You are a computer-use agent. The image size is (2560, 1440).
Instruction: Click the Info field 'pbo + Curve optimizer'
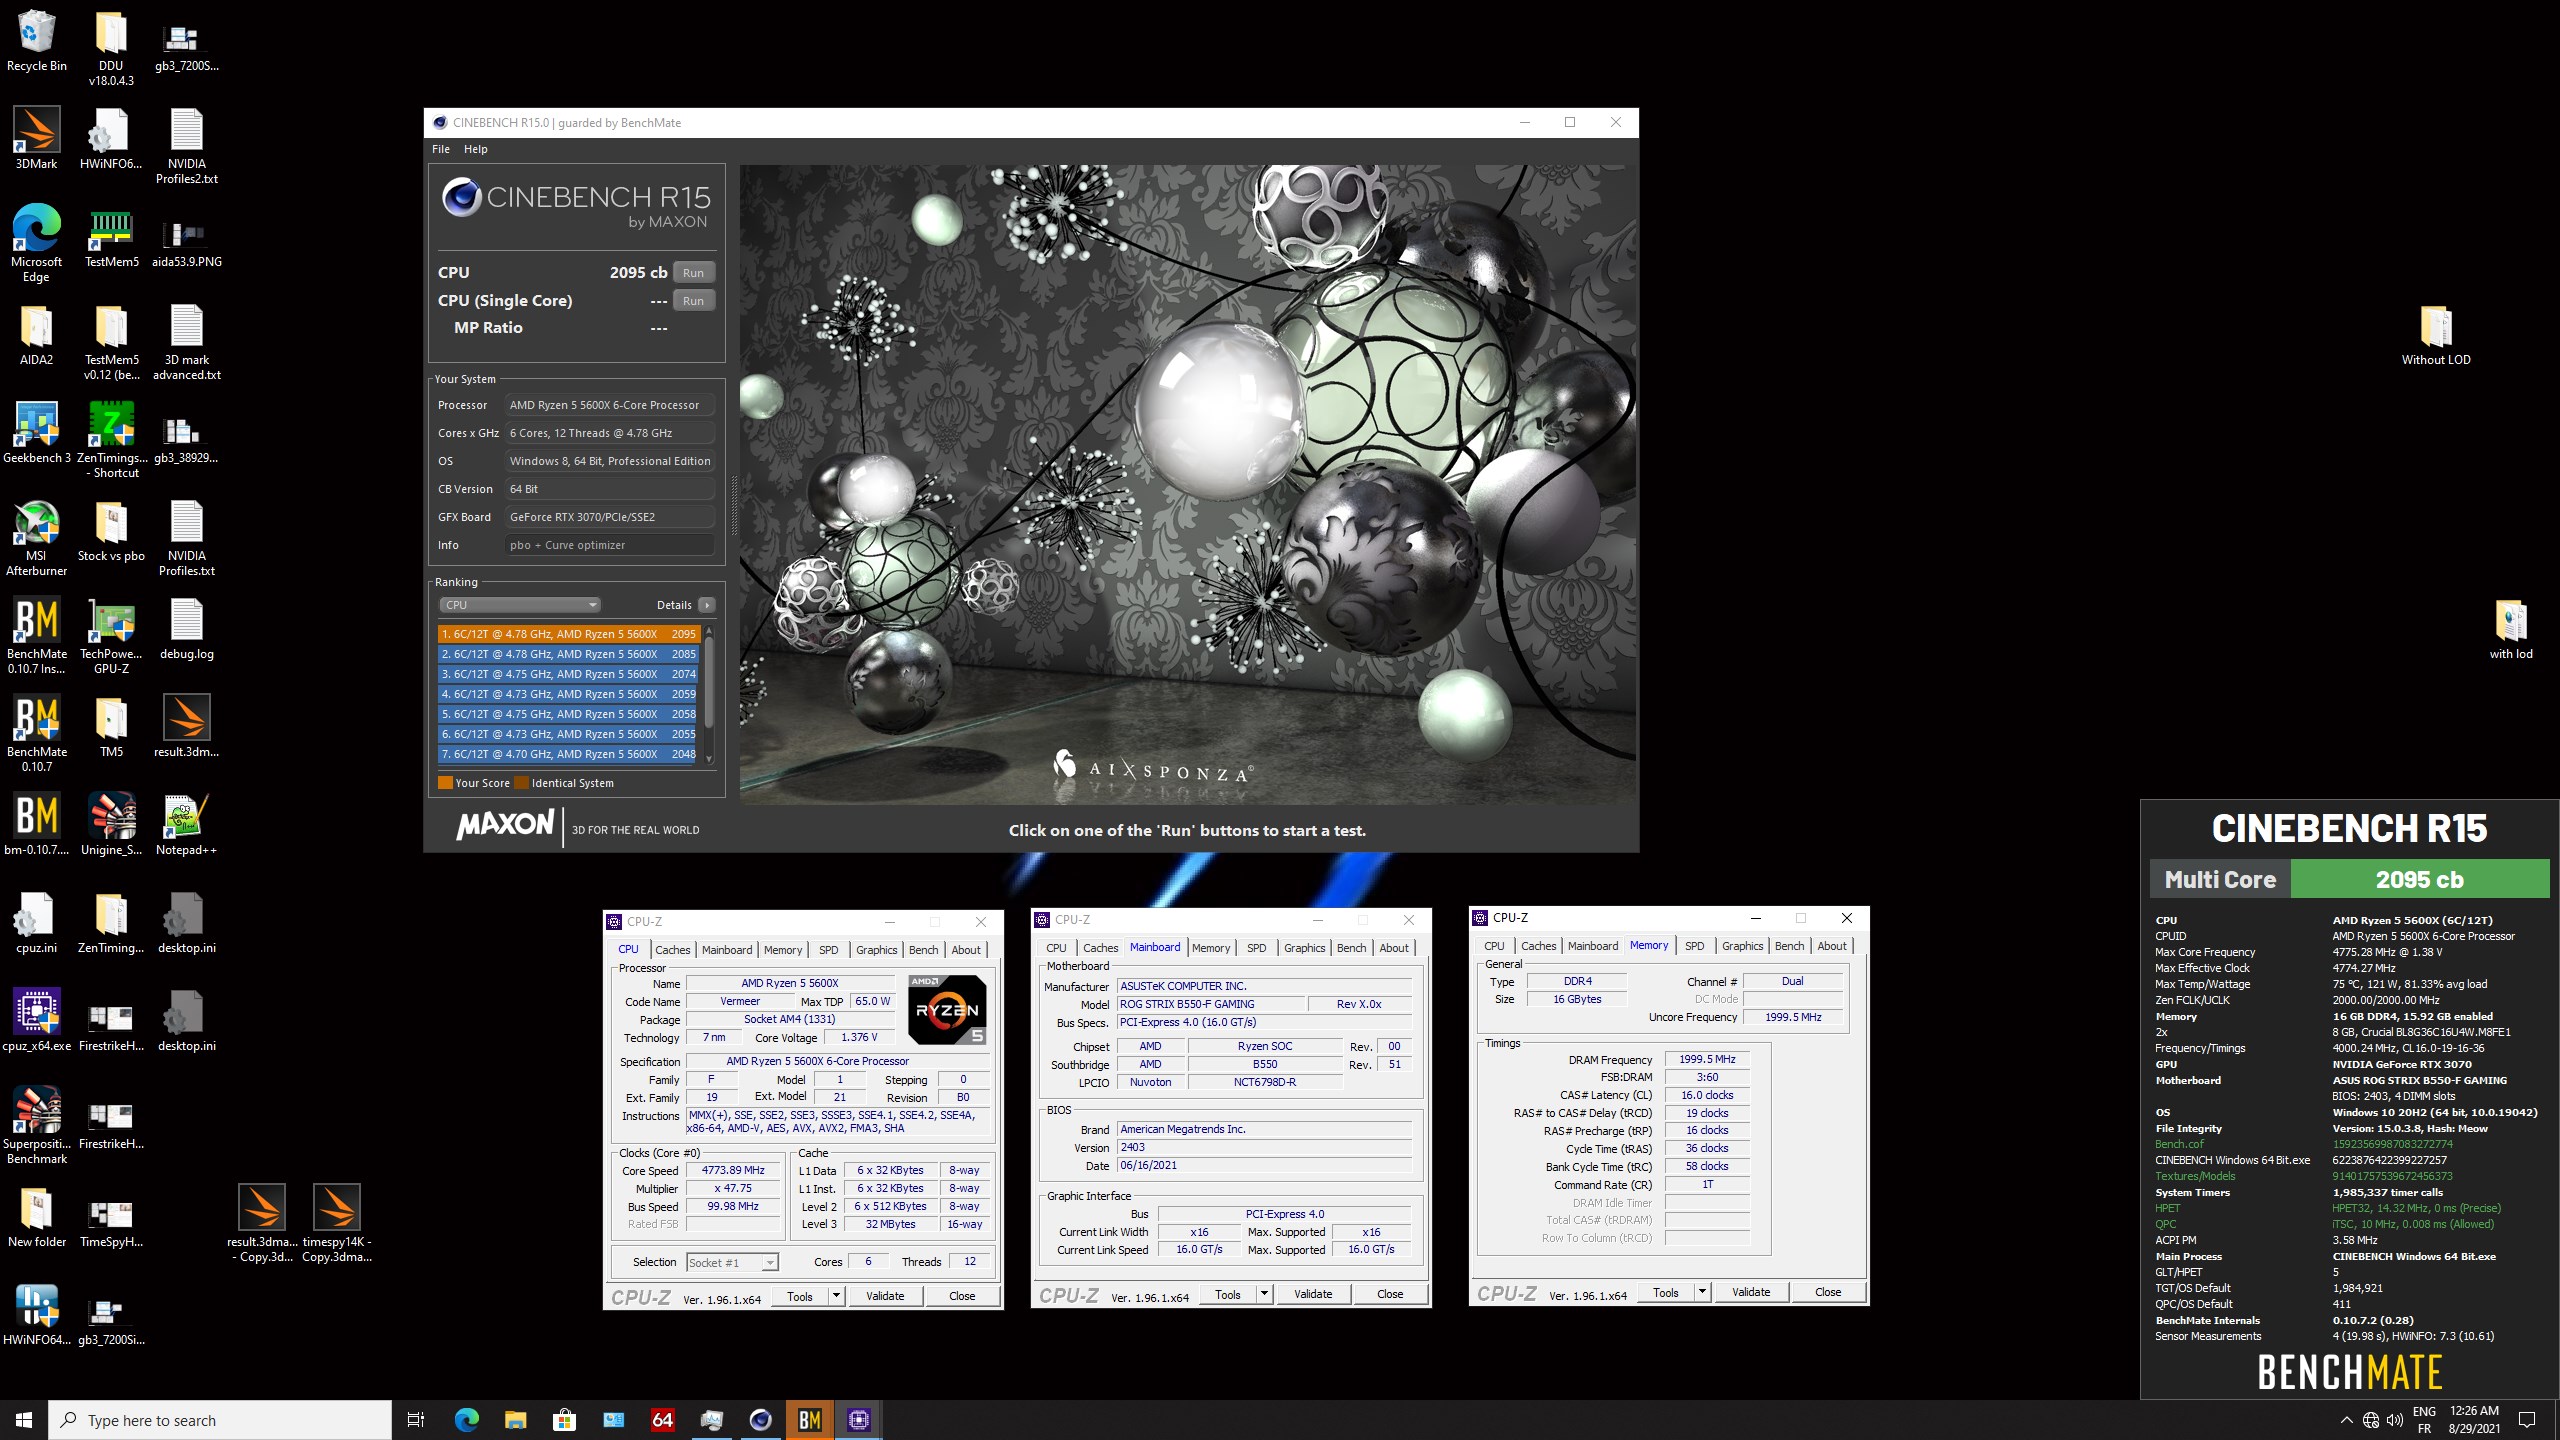[610, 545]
